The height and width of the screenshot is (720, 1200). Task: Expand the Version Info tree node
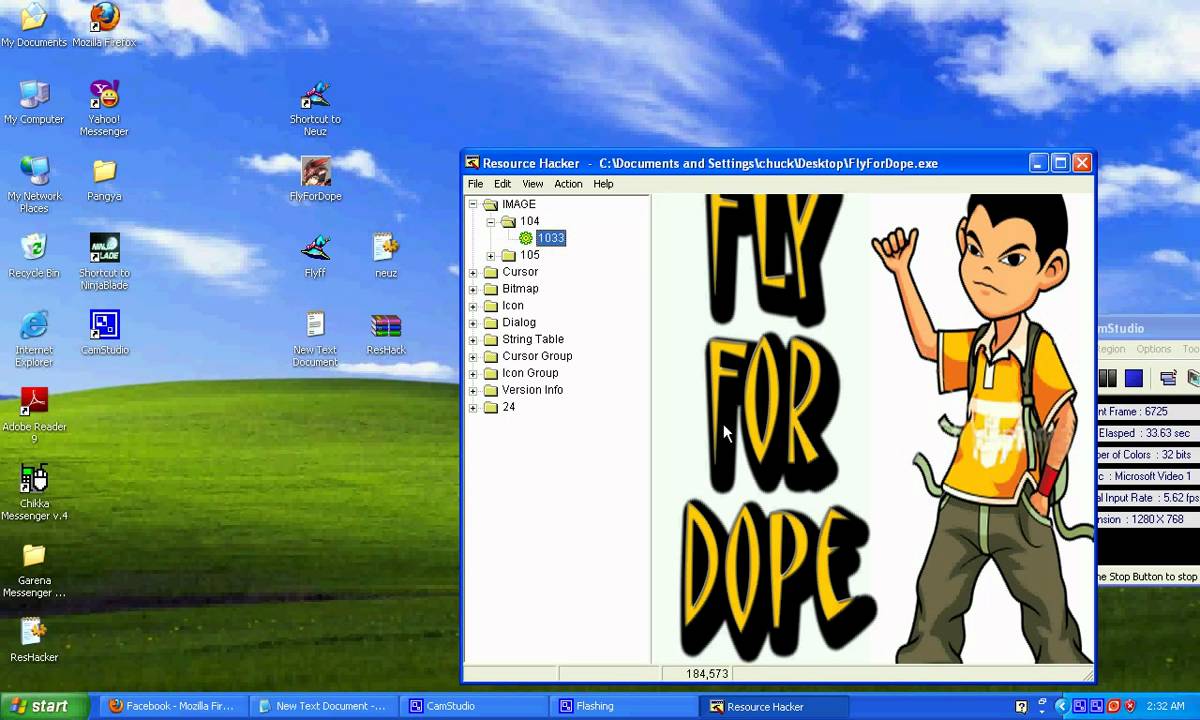click(473, 390)
